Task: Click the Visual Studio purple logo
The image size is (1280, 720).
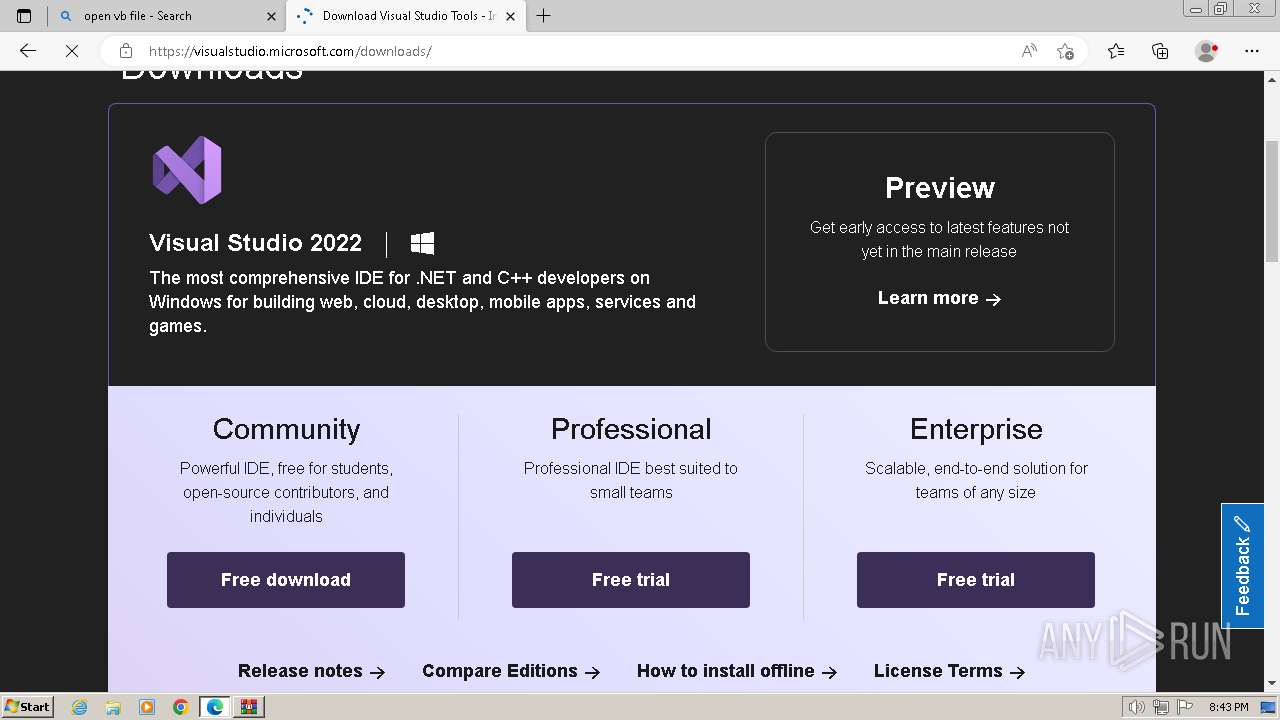Action: coord(187,170)
